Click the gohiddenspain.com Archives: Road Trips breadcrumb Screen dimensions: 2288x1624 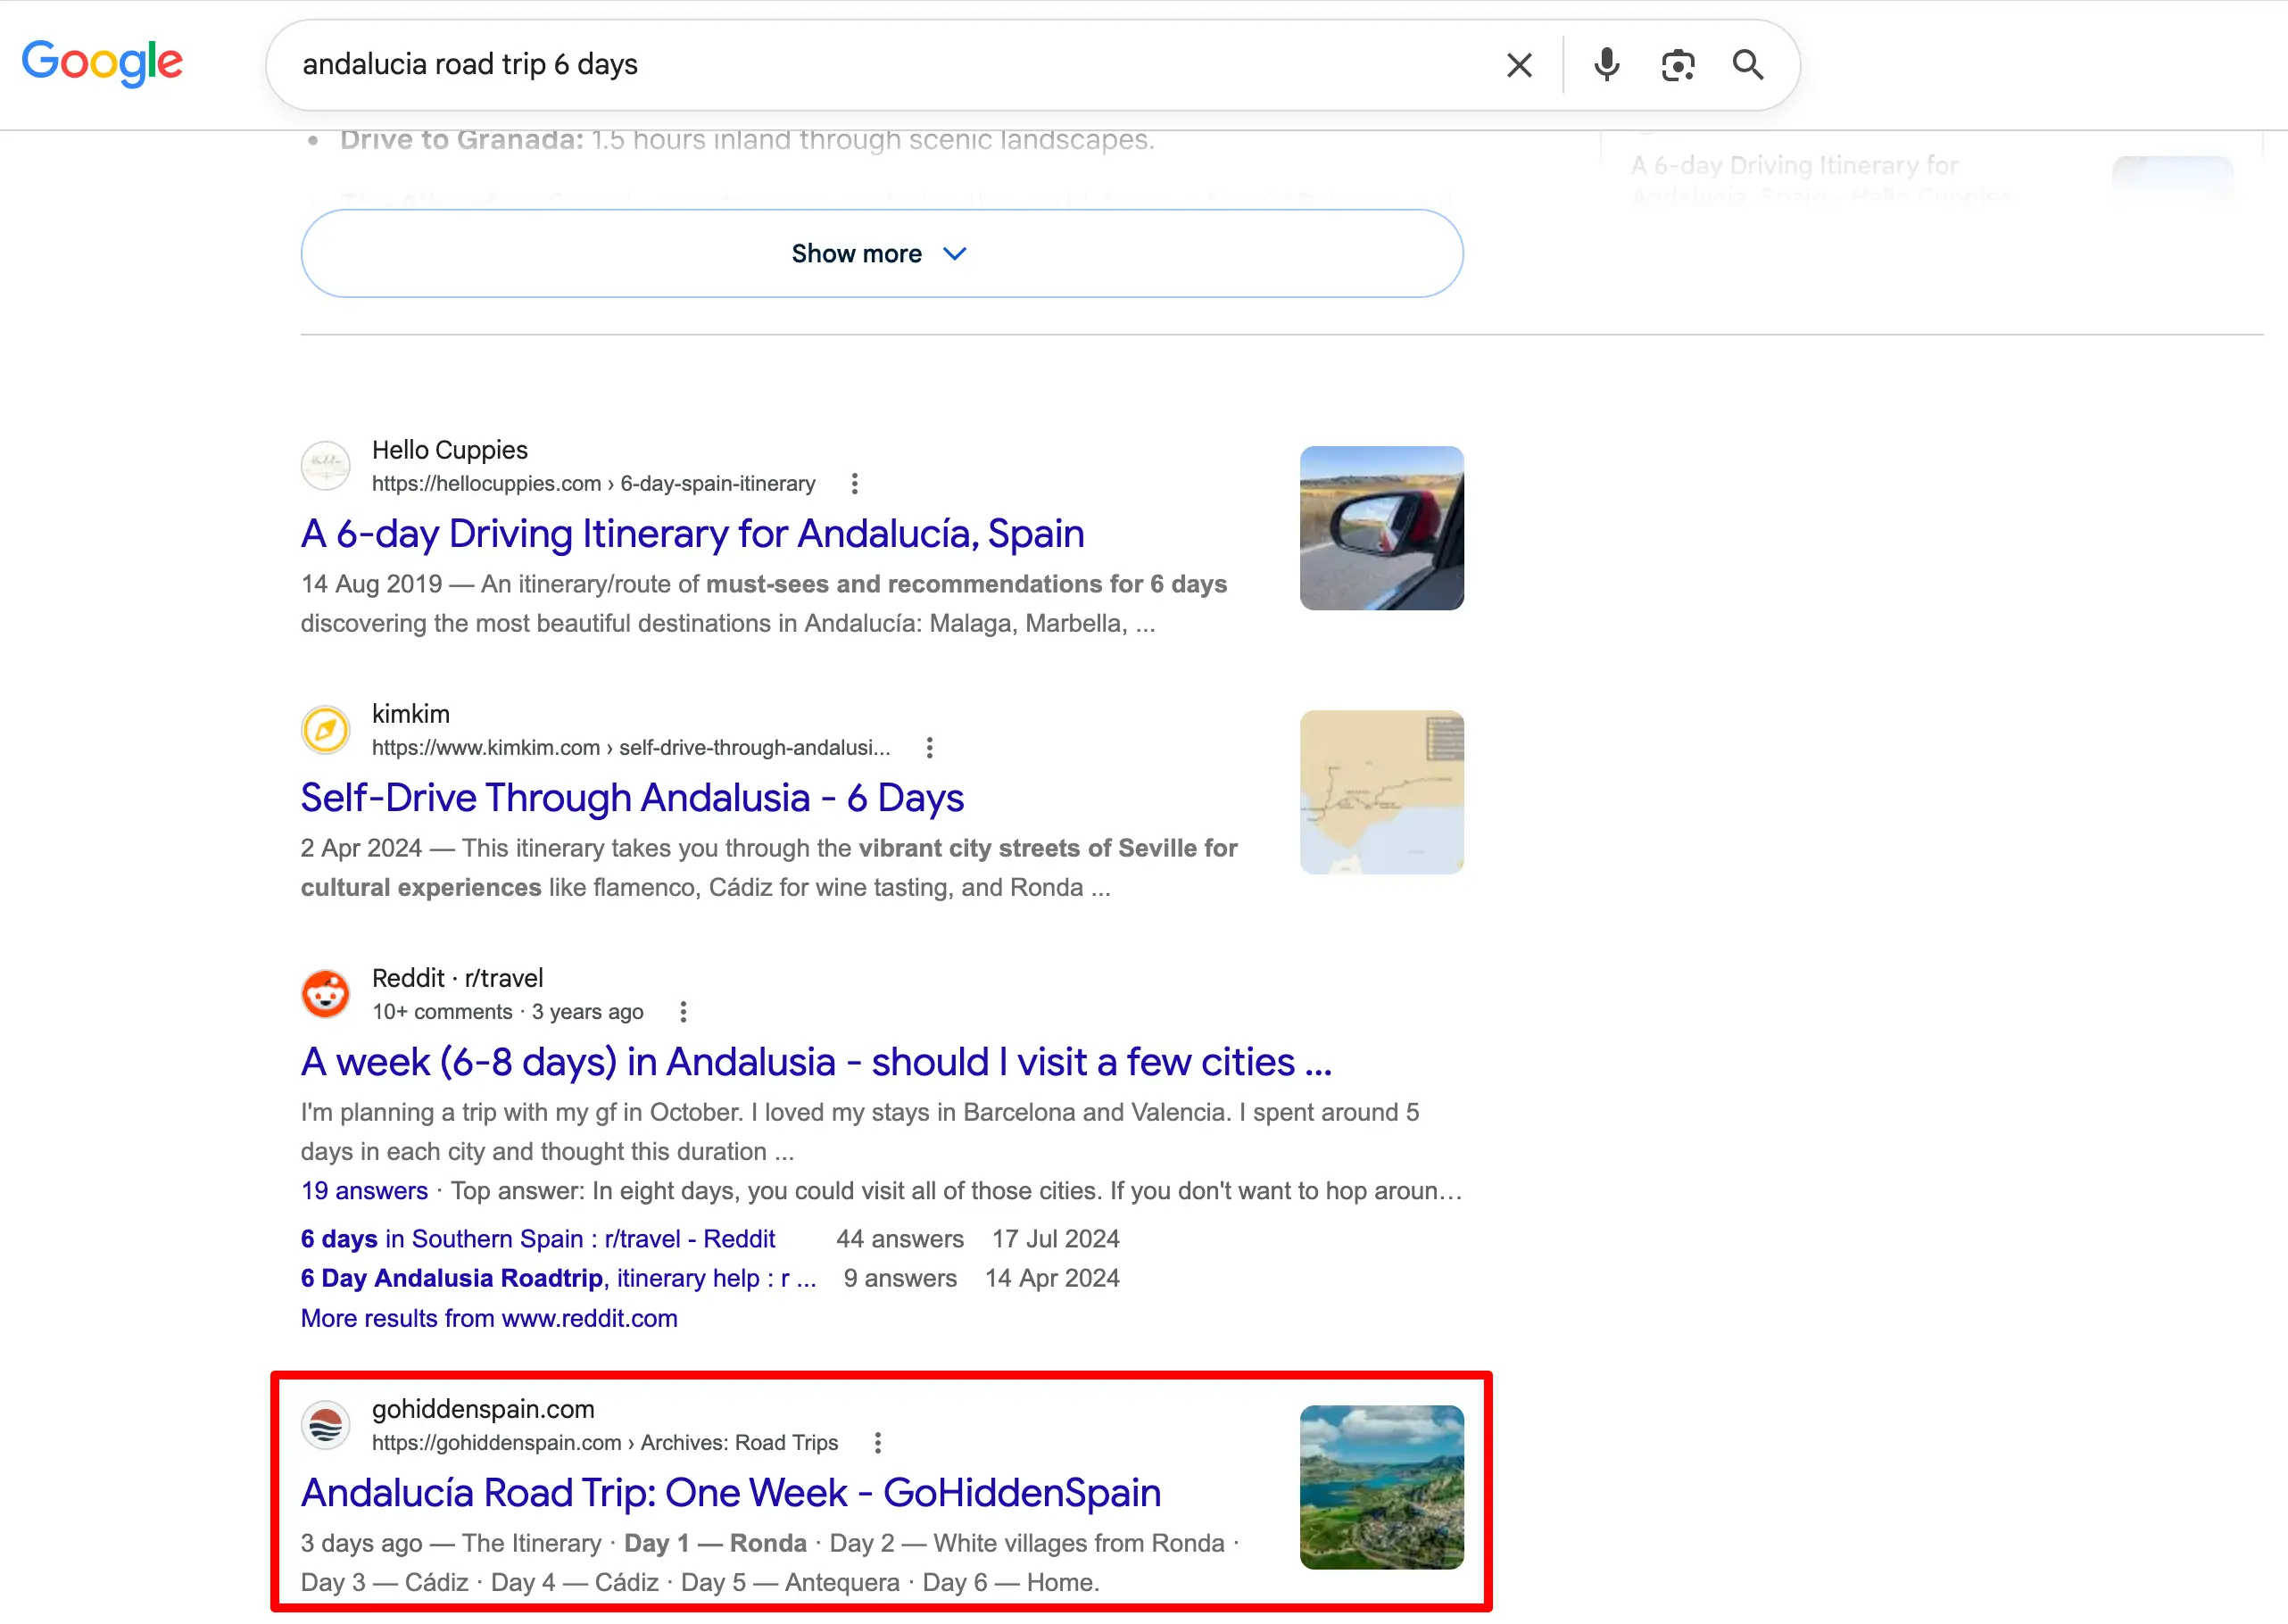pyautogui.click(x=605, y=1443)
